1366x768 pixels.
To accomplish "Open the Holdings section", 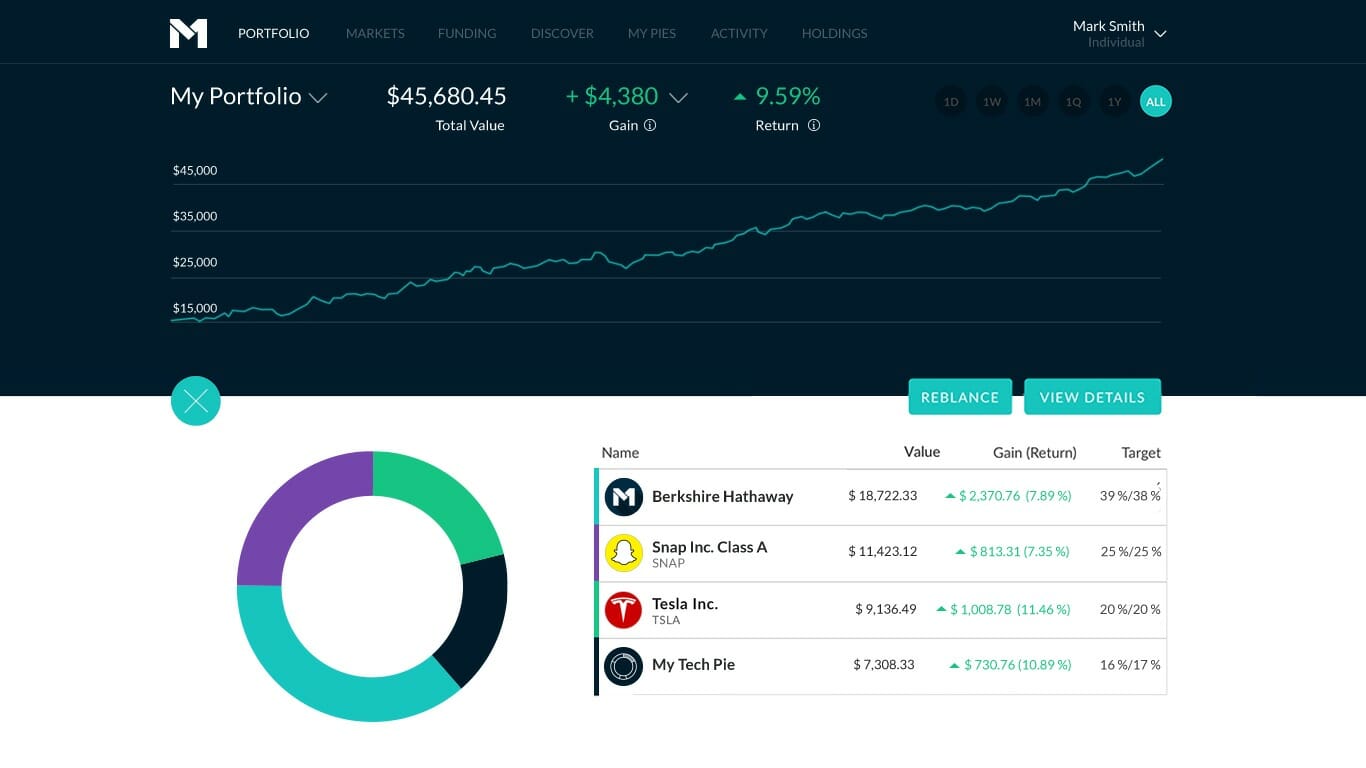I will click(x=834, y=33).
